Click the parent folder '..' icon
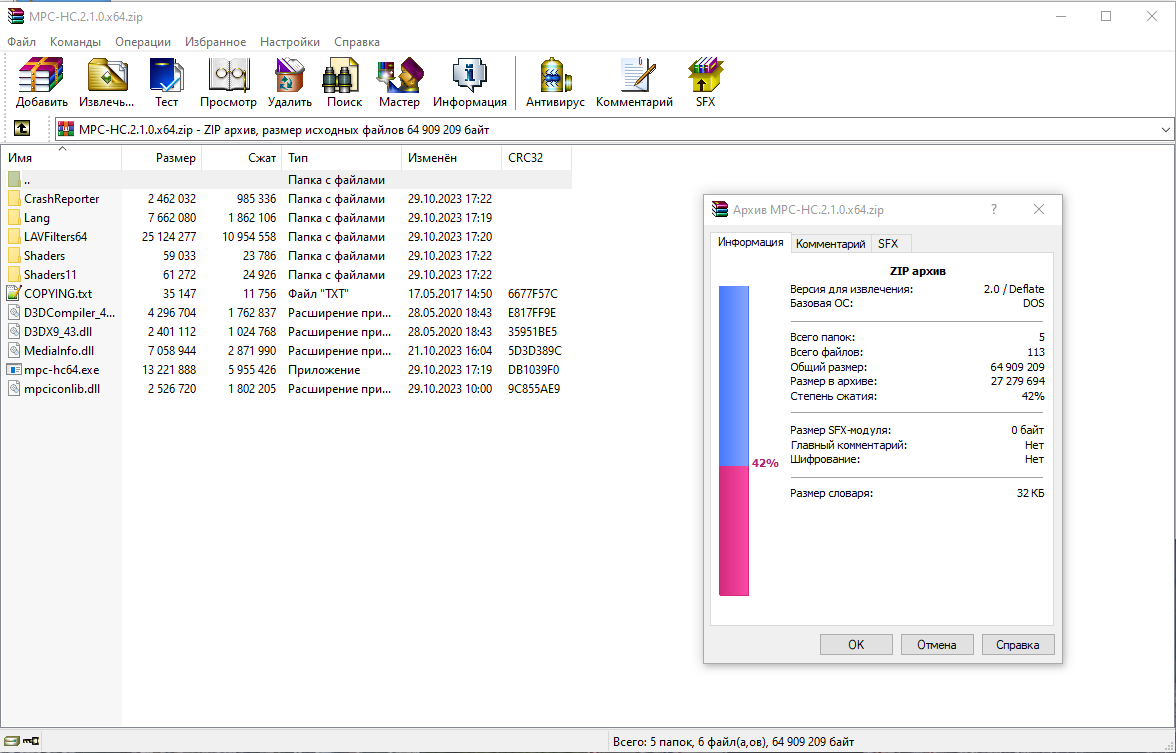The height and width of the screenshot is (753, 1176). tap(14, 180)
